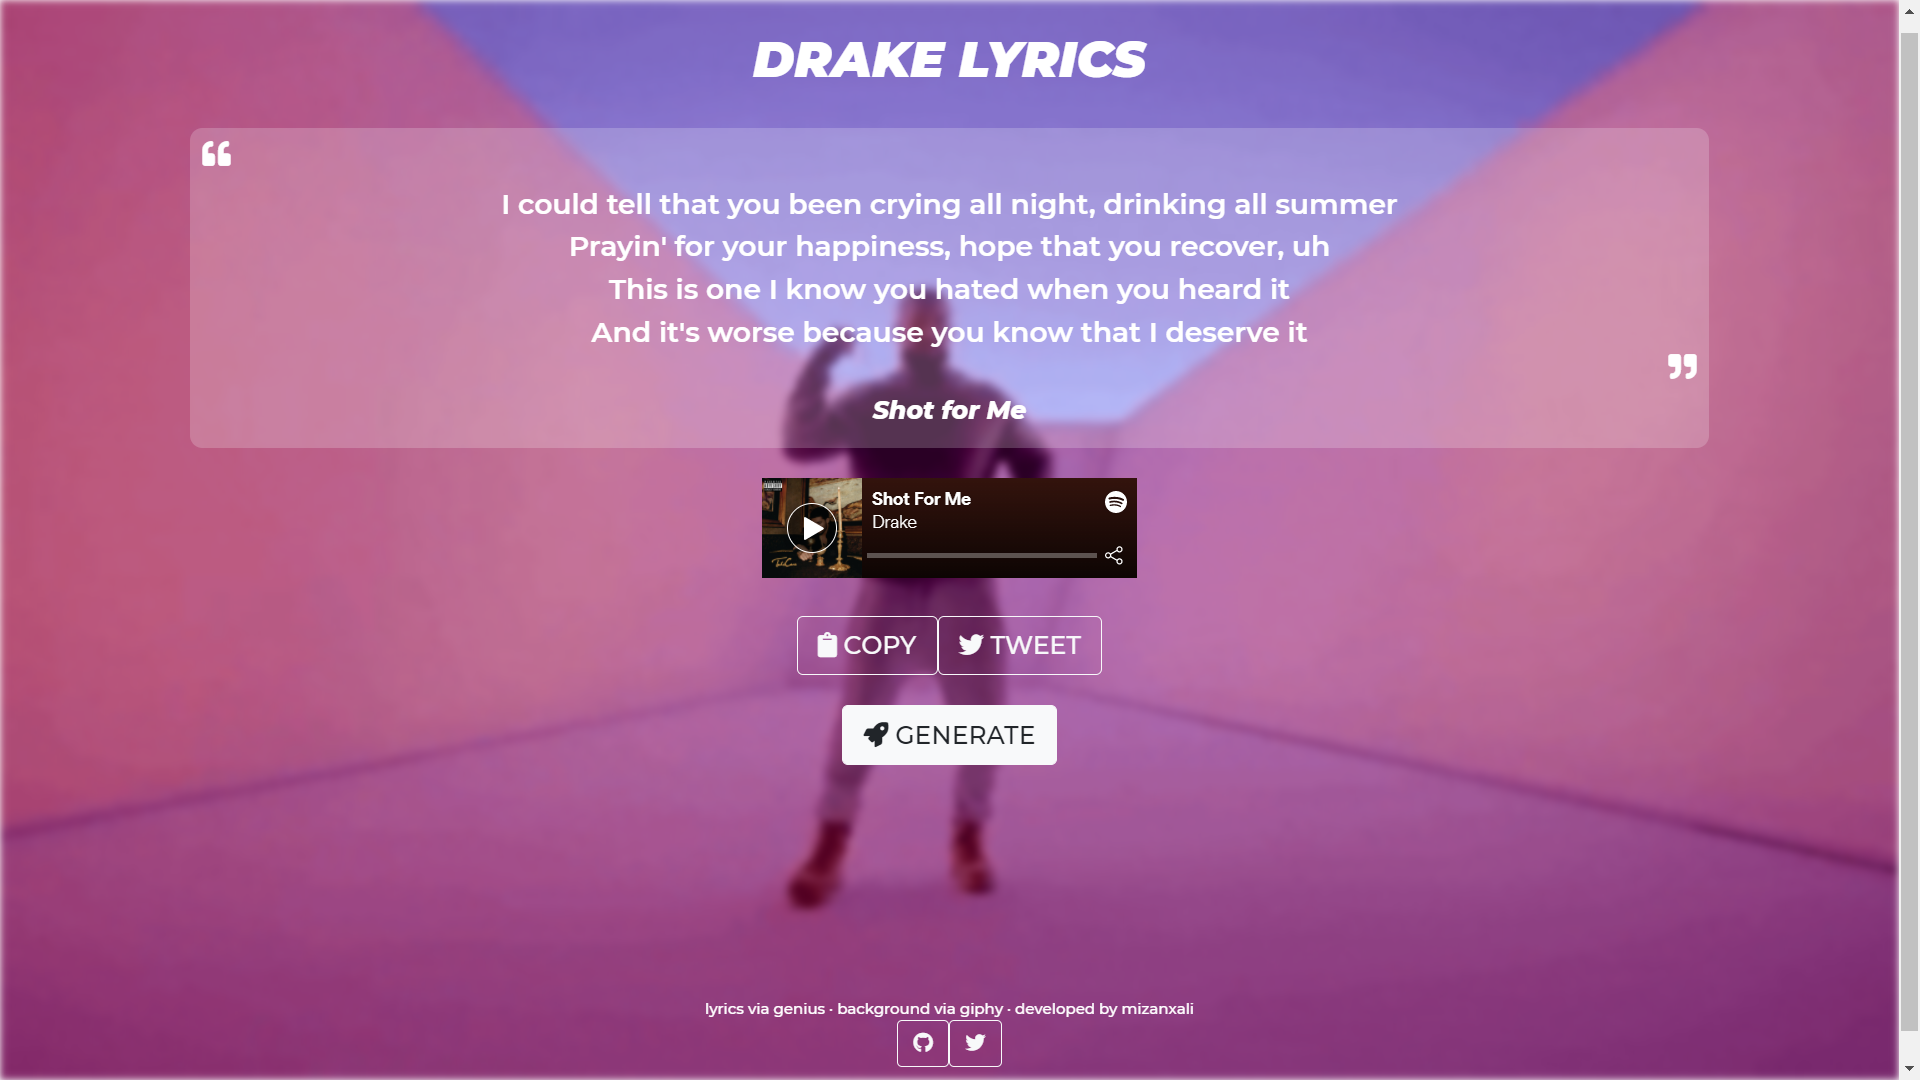Viewport: 1920px width, 1080px height.
Task: Click the page scrollbar down arrow
Action: click(x=1910, y=1069)
